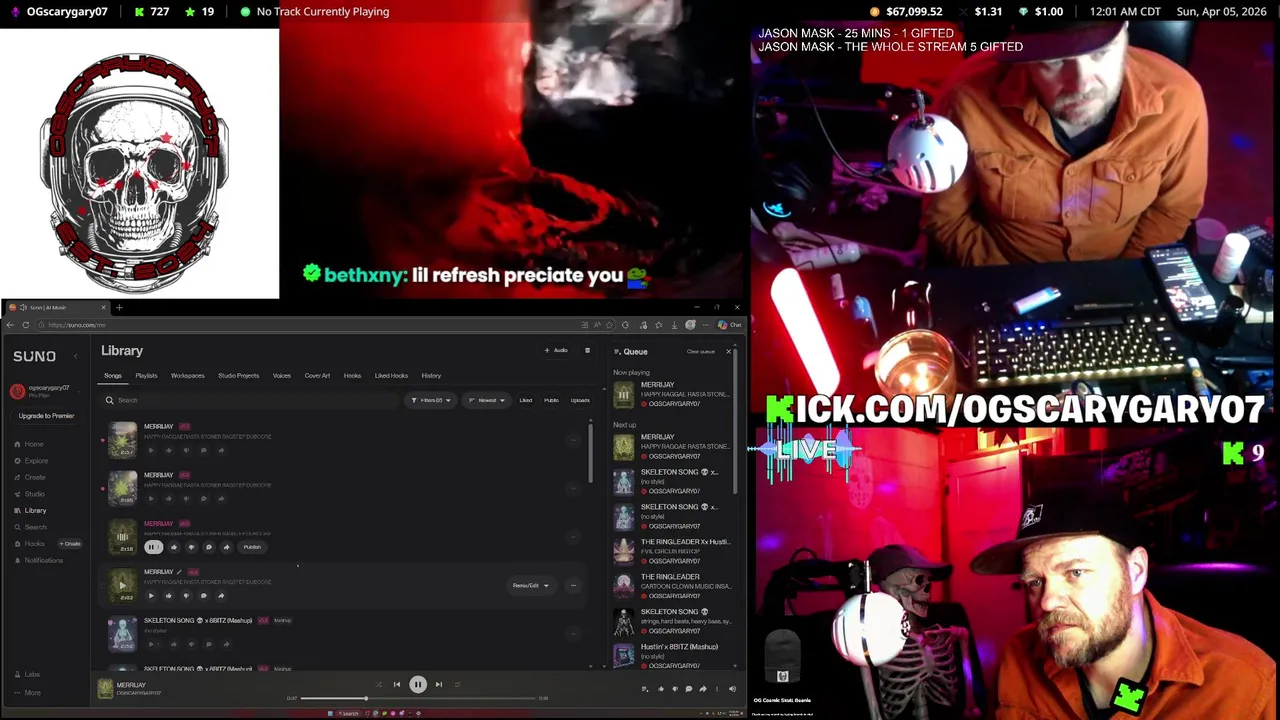This screenshot has height=720, width=1280.
Task: Focus the Library search field
Action: coord(250,401)
